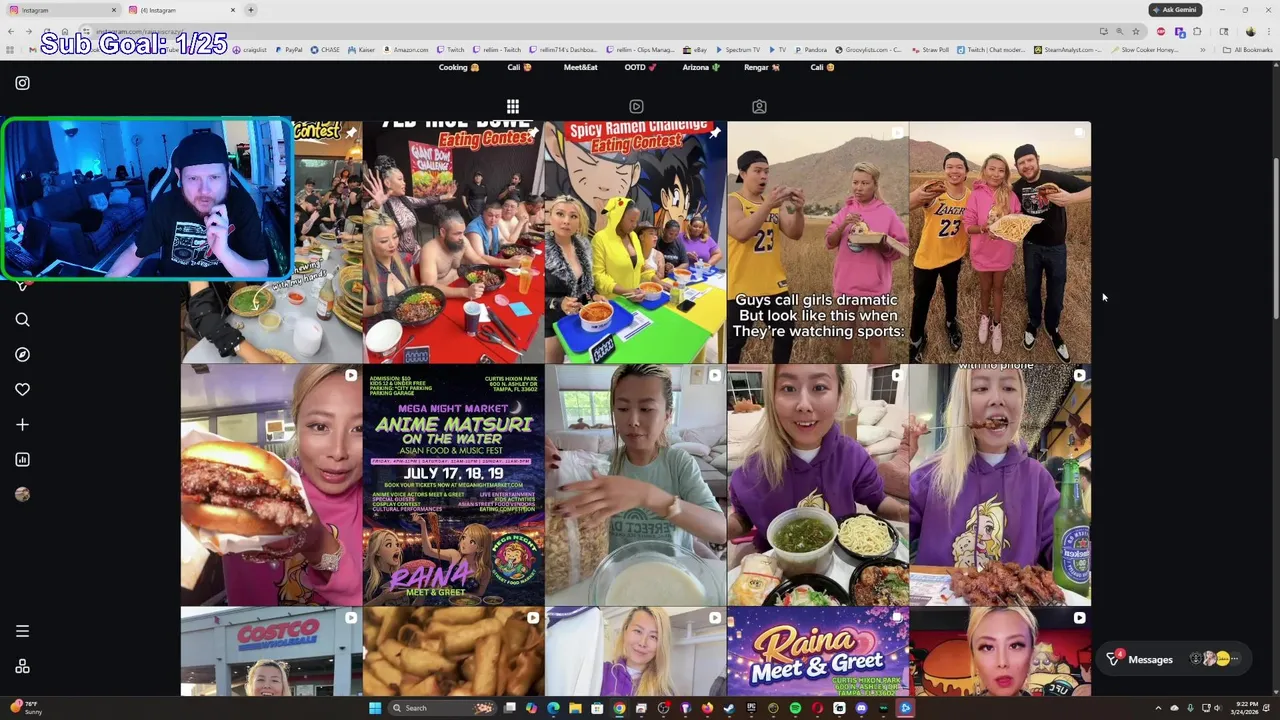
Task: Open the Dashboard bar-chart icon
Action: pos(22,460)
